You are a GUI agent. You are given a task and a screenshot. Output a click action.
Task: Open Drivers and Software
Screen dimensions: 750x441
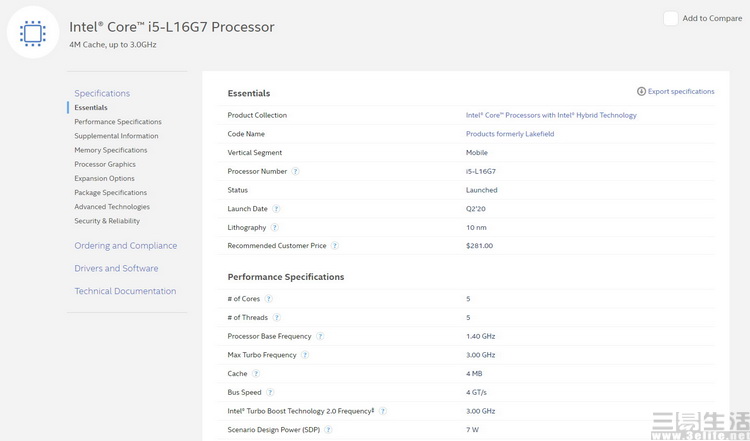tap(116, 268)
